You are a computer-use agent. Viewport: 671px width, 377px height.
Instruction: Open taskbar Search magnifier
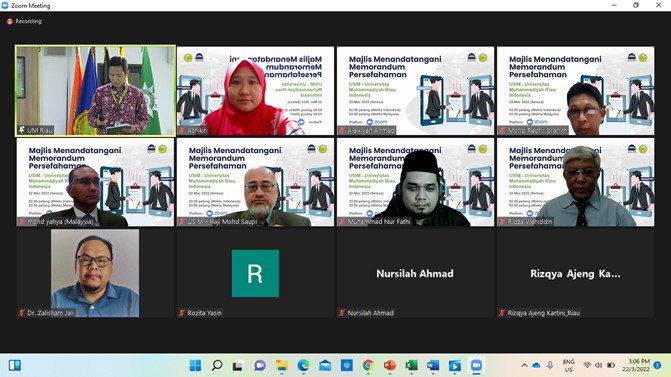(x=217, y=365)
